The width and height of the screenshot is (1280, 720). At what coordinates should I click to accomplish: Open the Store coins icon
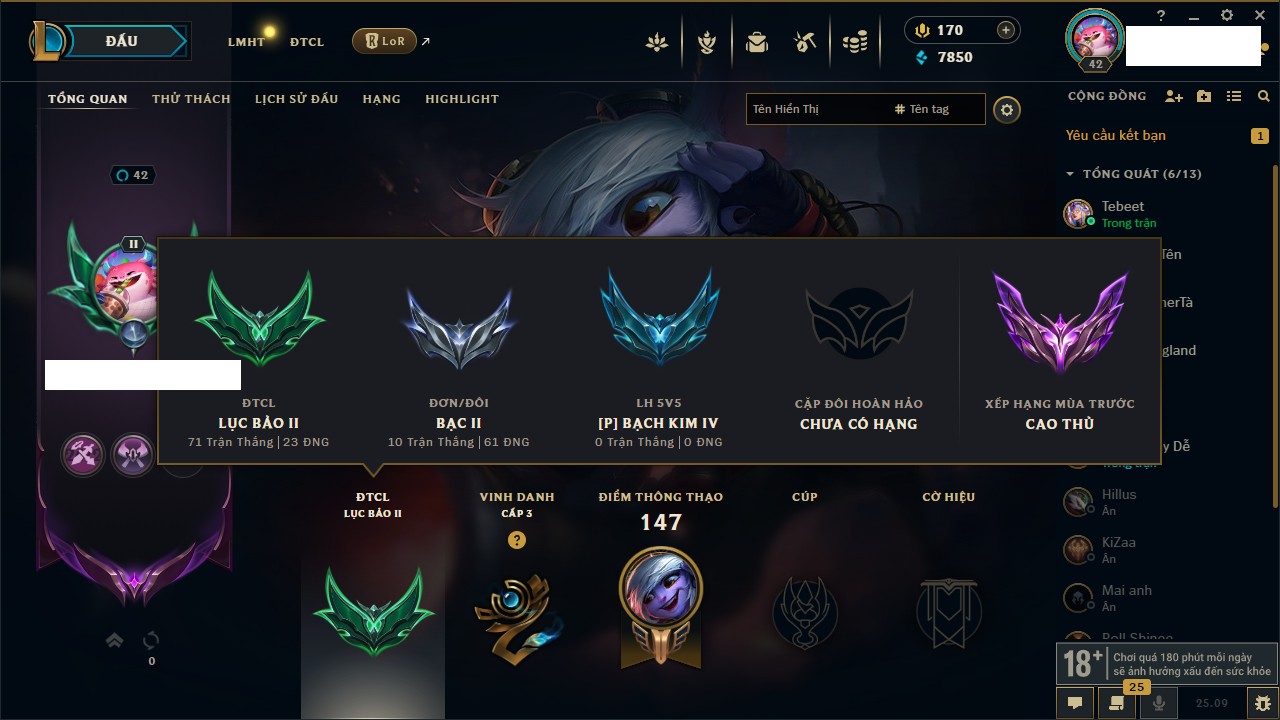pos(854,42)
